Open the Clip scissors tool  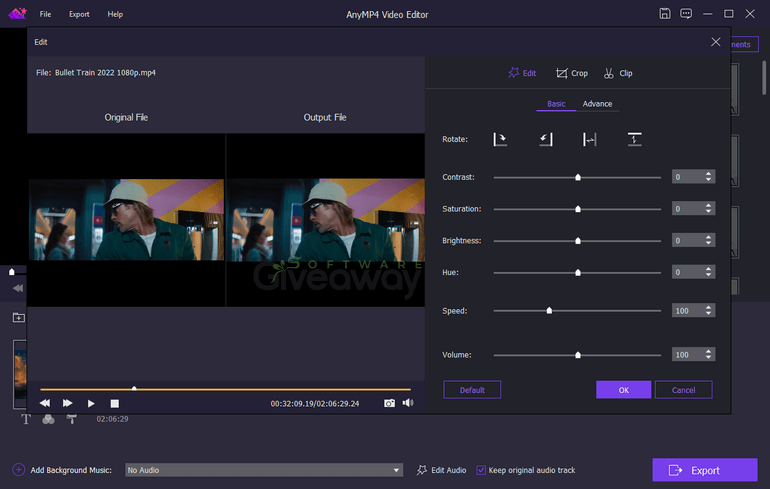[618, 73]
